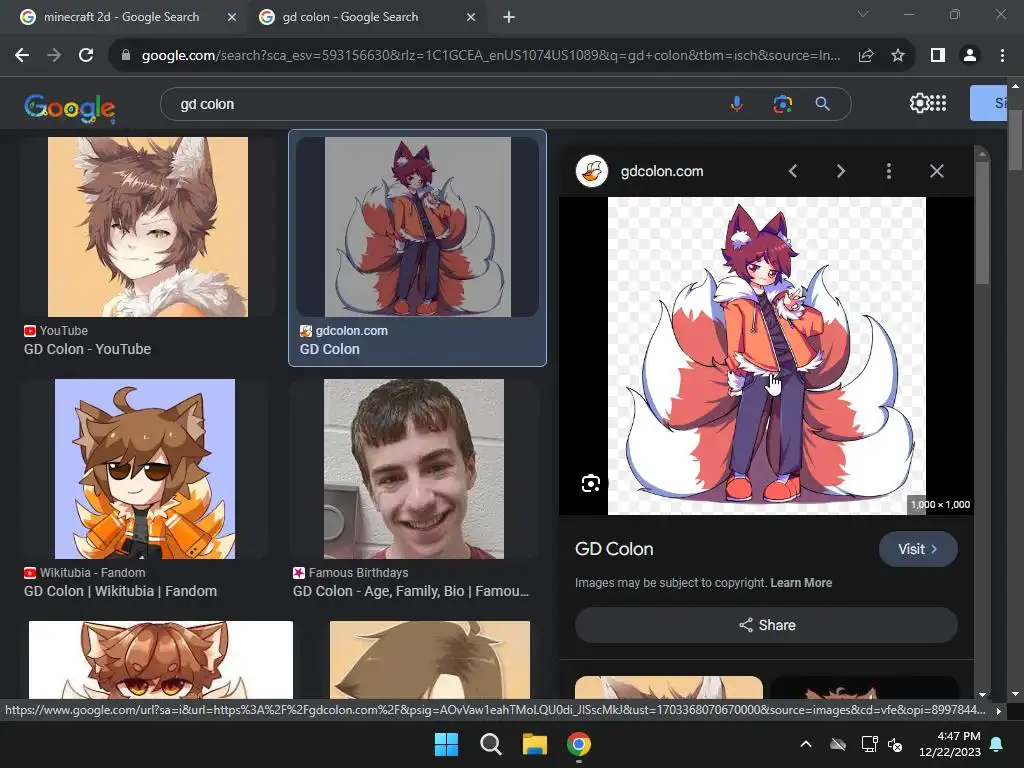This screenshot has width=1024, height=768.
Task: Open the Google apps grid
Action: 938,103
